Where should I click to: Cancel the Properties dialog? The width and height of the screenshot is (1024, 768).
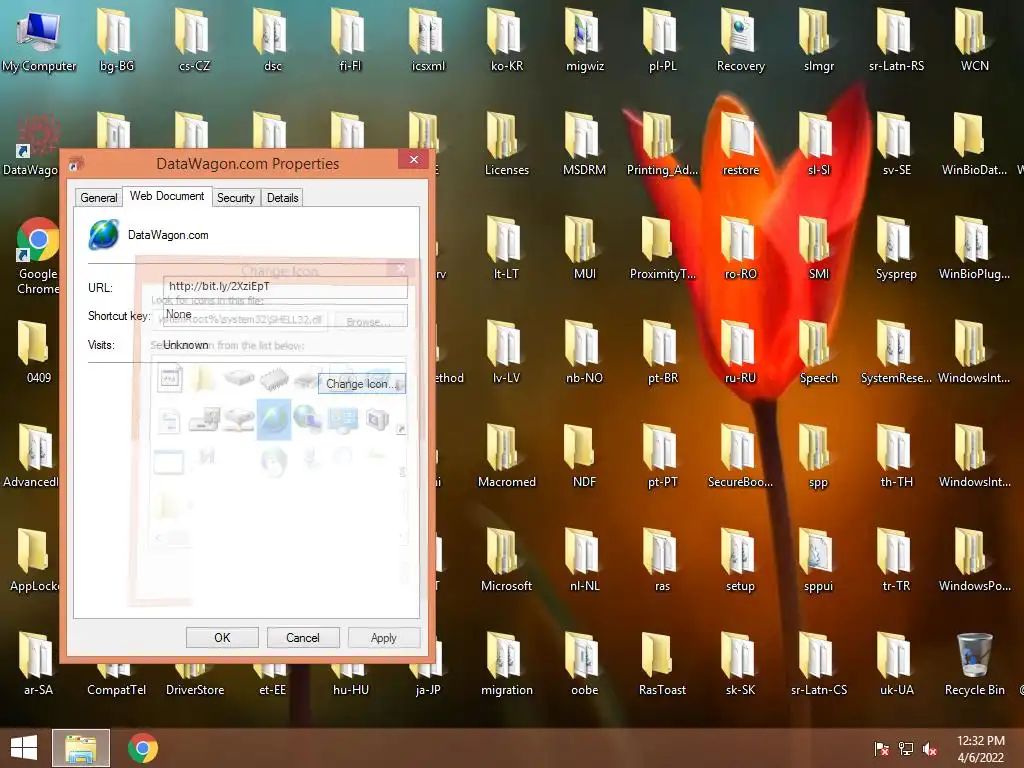coord(303,637)
